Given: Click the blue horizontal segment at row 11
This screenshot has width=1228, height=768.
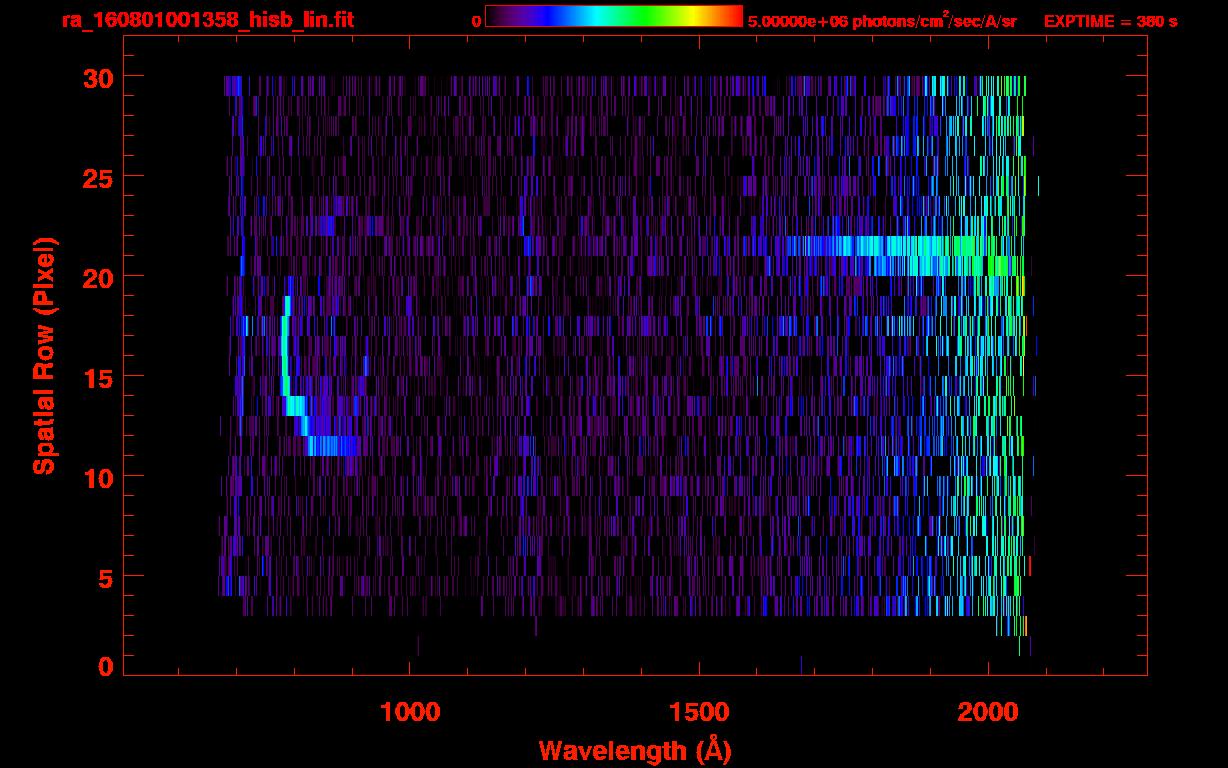Looking at the screenshot, I should tap(333, 446).
